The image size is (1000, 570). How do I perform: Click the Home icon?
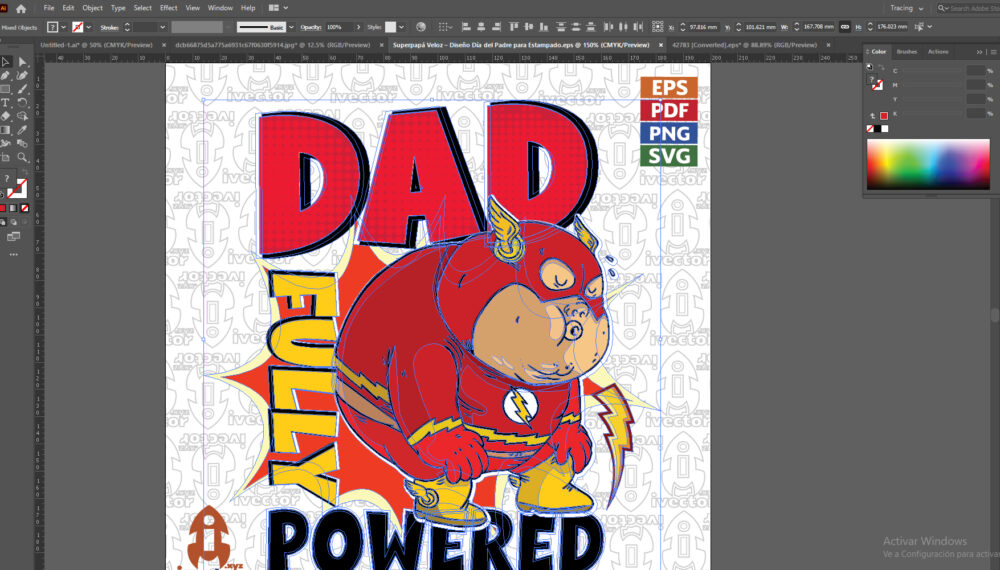point(21,8)
